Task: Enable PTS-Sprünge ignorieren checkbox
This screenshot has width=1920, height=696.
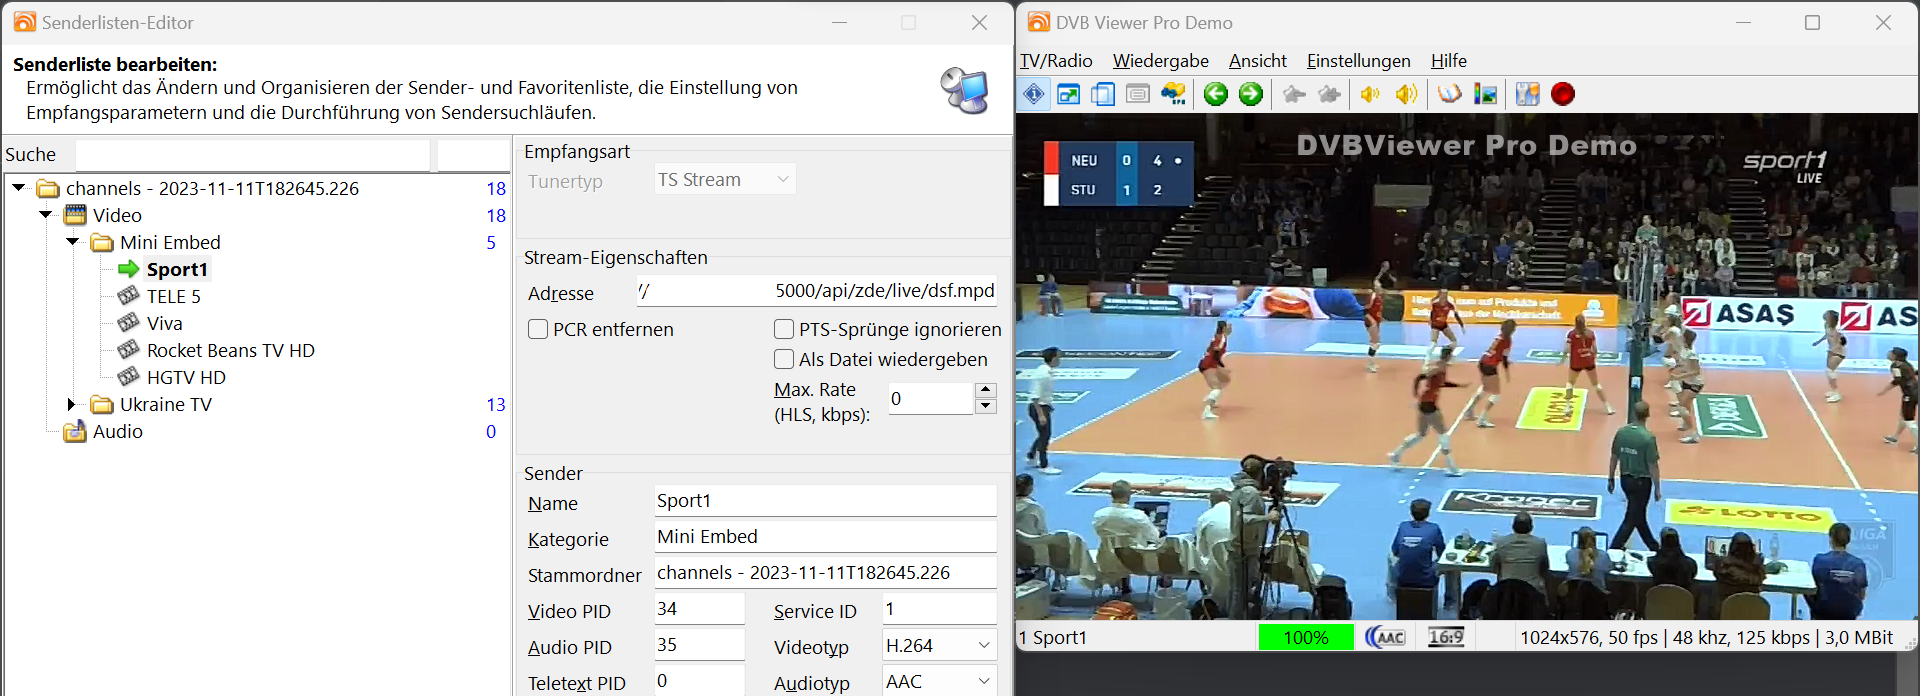Action: point(784,329)
